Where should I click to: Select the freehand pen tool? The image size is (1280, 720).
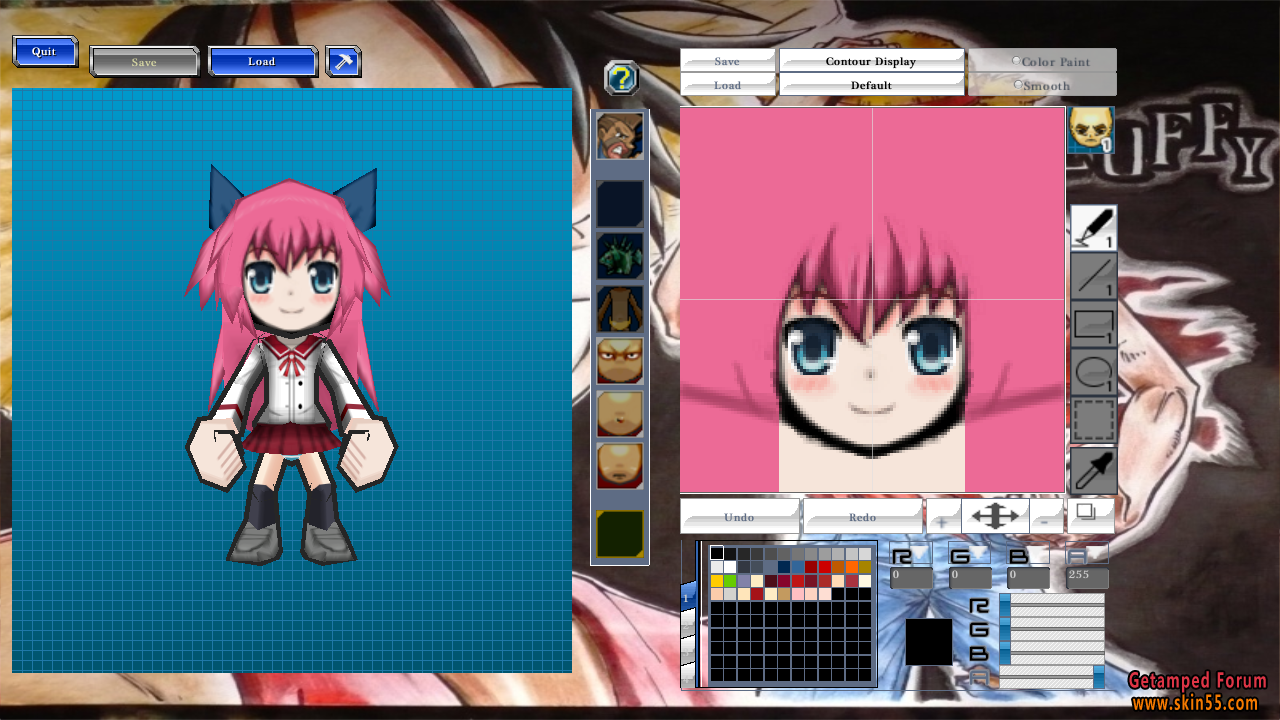(1093, 227)
